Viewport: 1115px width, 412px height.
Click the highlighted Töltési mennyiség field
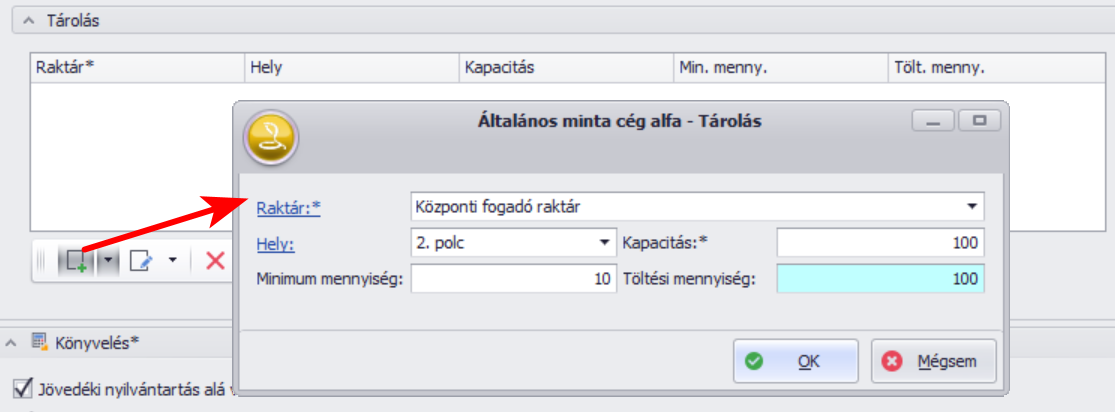(880, 279)
